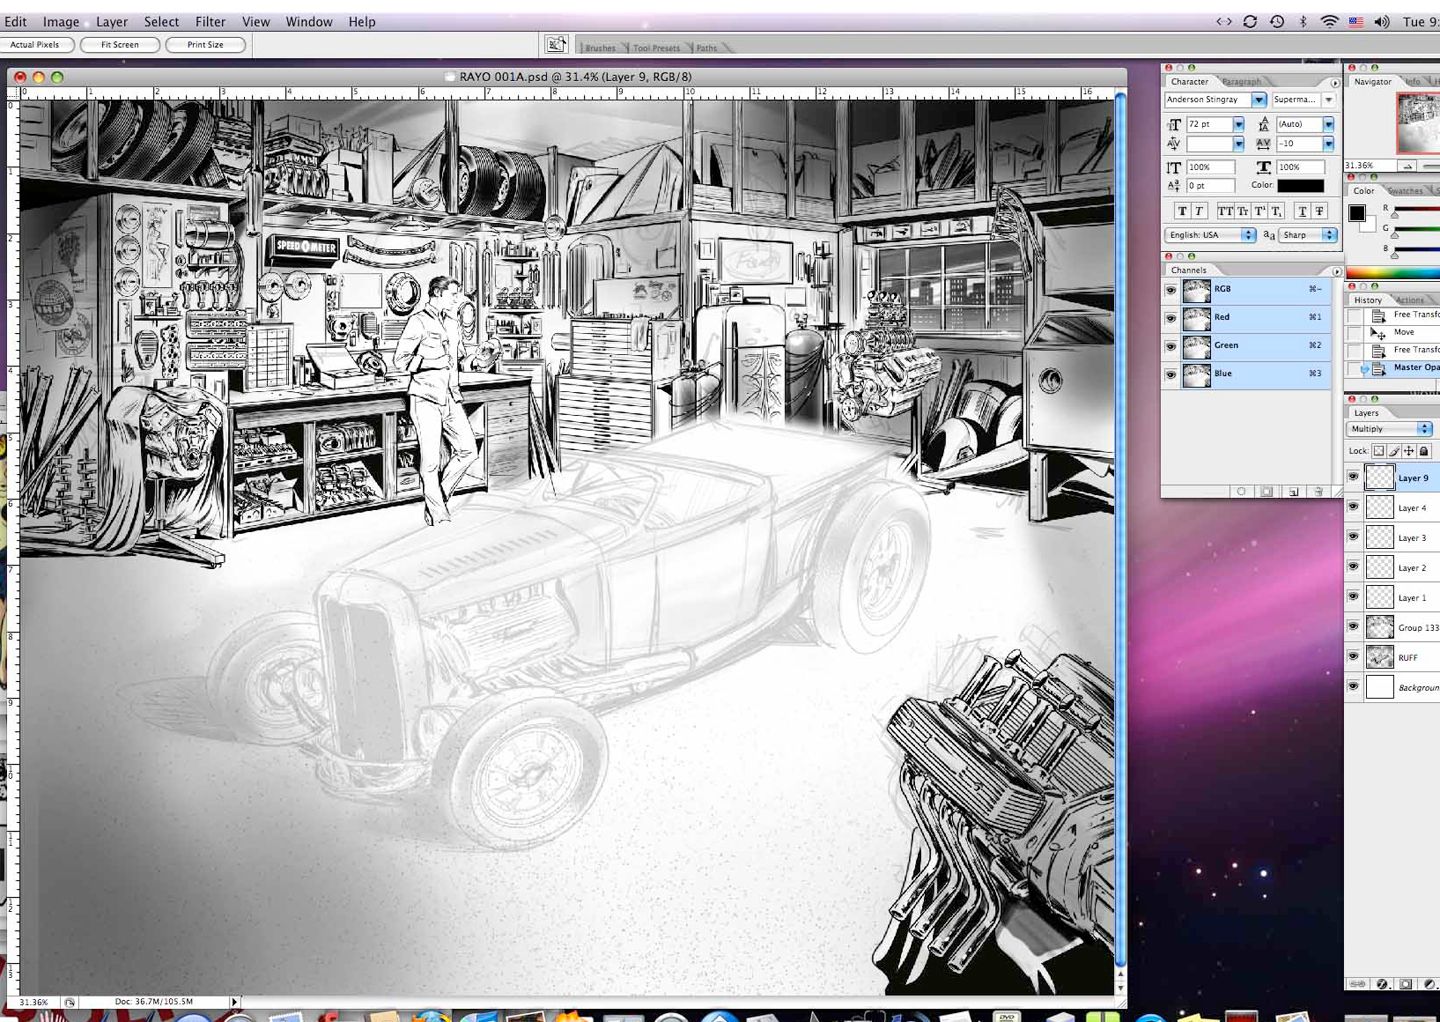This screenshot has width=1440, height=1022.
Task: Open font family dropdown Anderson Stingray
Action: [x=1258, y=100]
